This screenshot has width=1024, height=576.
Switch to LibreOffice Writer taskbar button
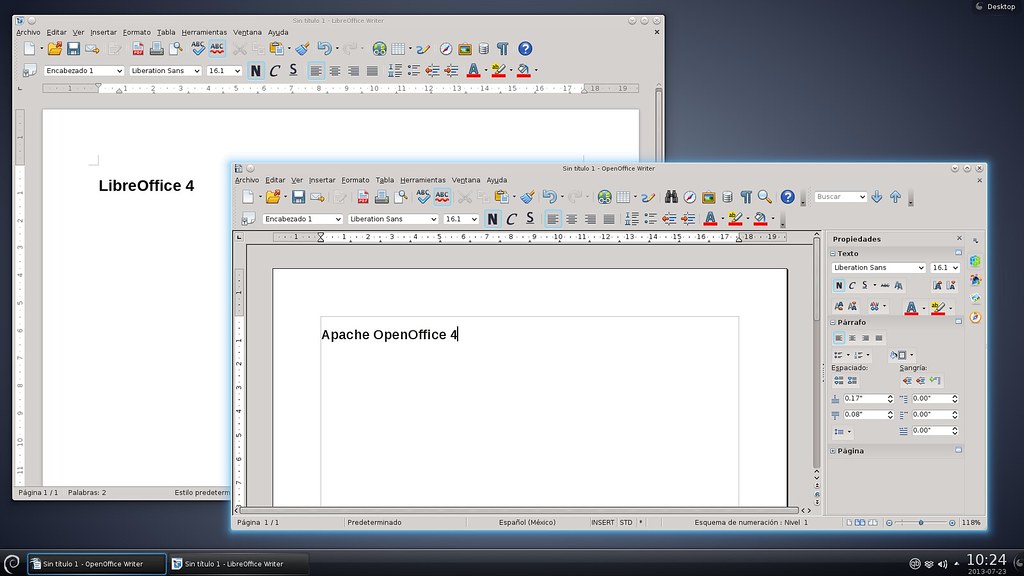(238, 564)
